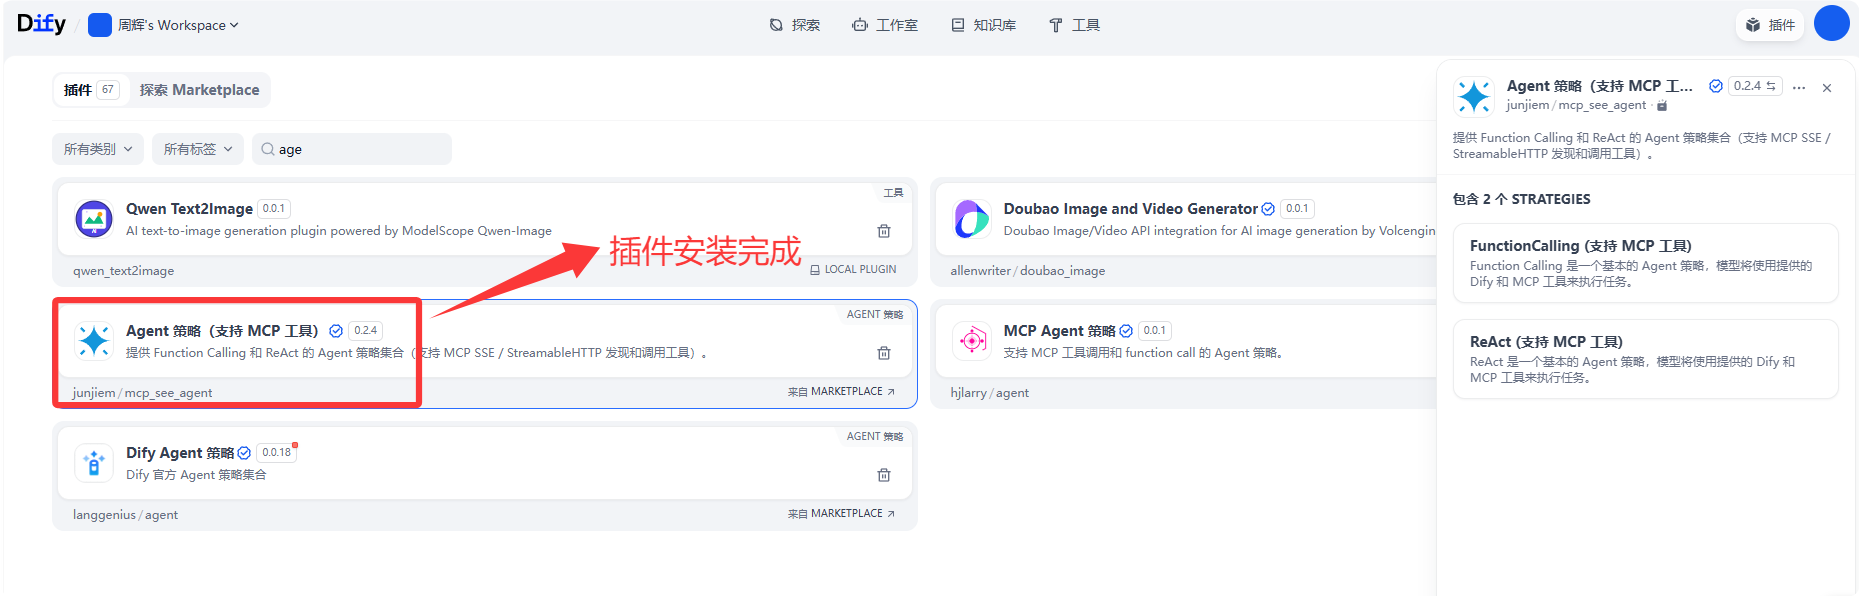The height and width of the screenshot is (596, 1859).
Task: Open the 0.2.4 version switcher in detail panel
Action: (1755, 86)
